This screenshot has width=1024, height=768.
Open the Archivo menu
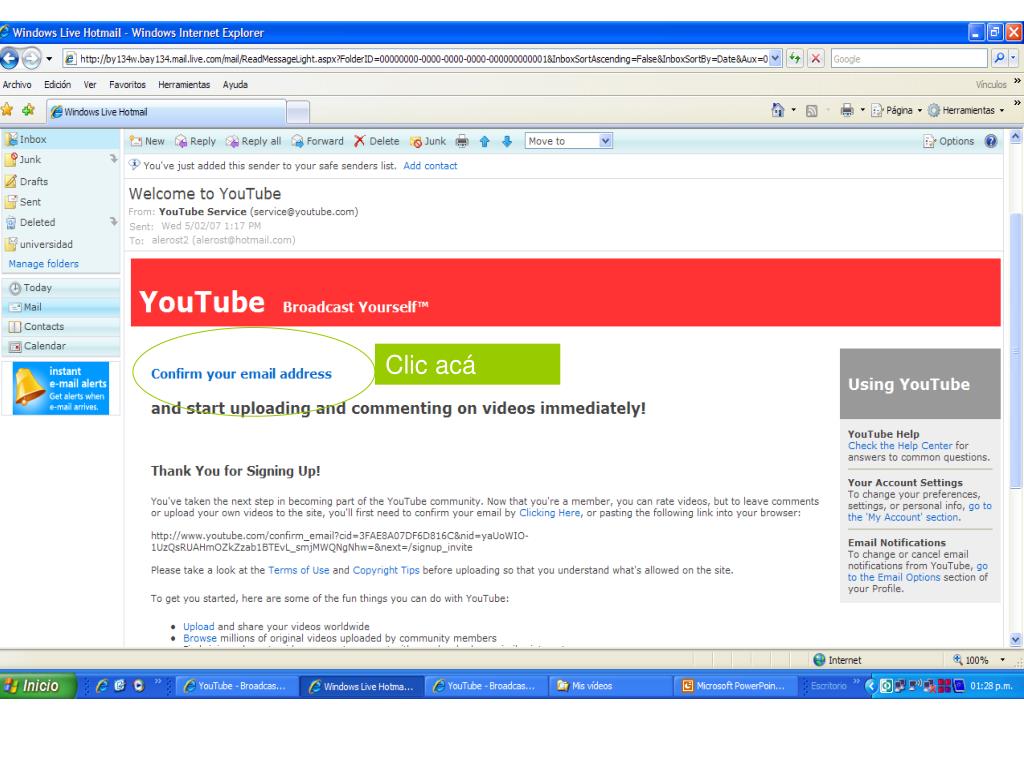click(x=17, y=85)
